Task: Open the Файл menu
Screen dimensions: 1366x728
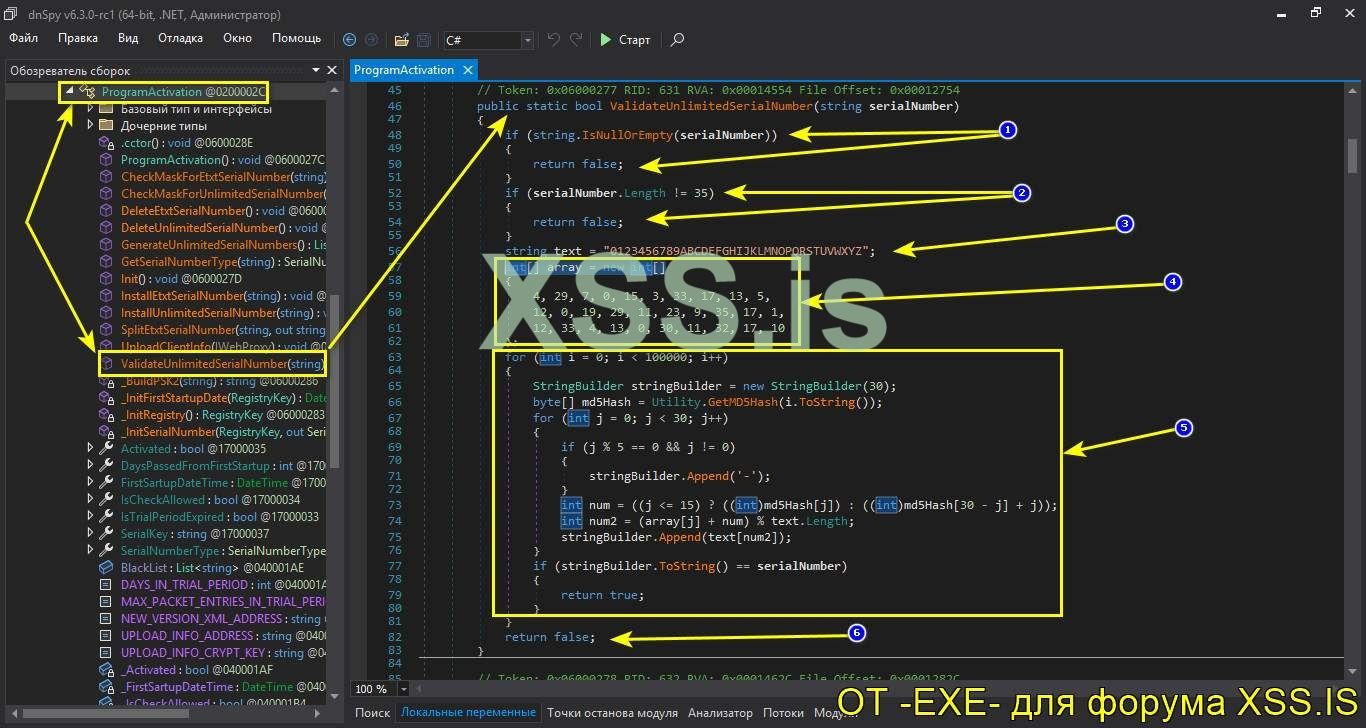Action: pos(24,38)
